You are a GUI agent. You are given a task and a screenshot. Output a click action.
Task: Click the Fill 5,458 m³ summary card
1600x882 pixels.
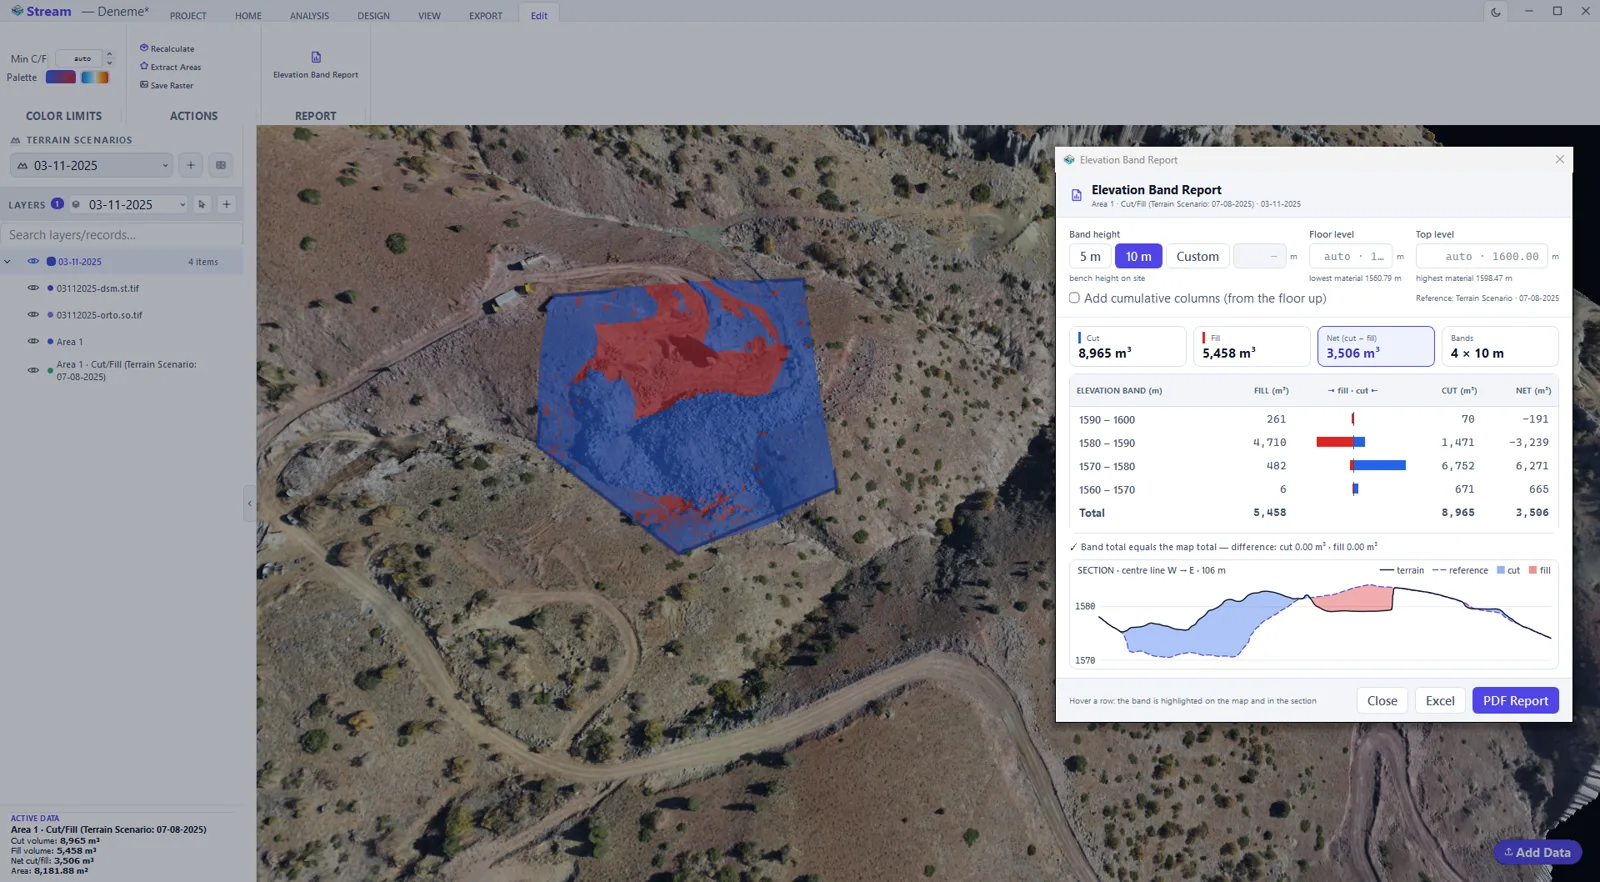coord(1251,346)
